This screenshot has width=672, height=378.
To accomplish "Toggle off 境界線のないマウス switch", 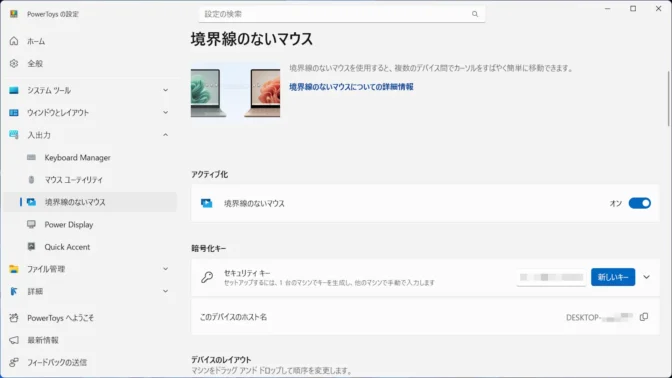I will [639, 203].
